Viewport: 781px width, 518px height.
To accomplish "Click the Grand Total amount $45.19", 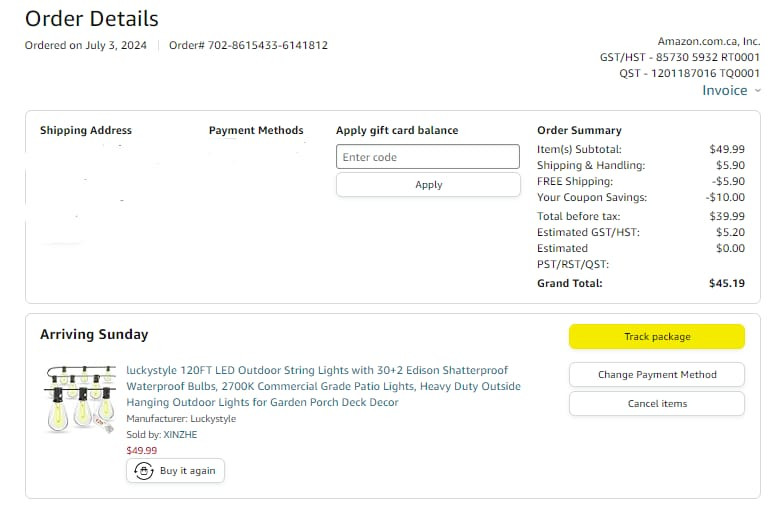I will pos(727,283).
